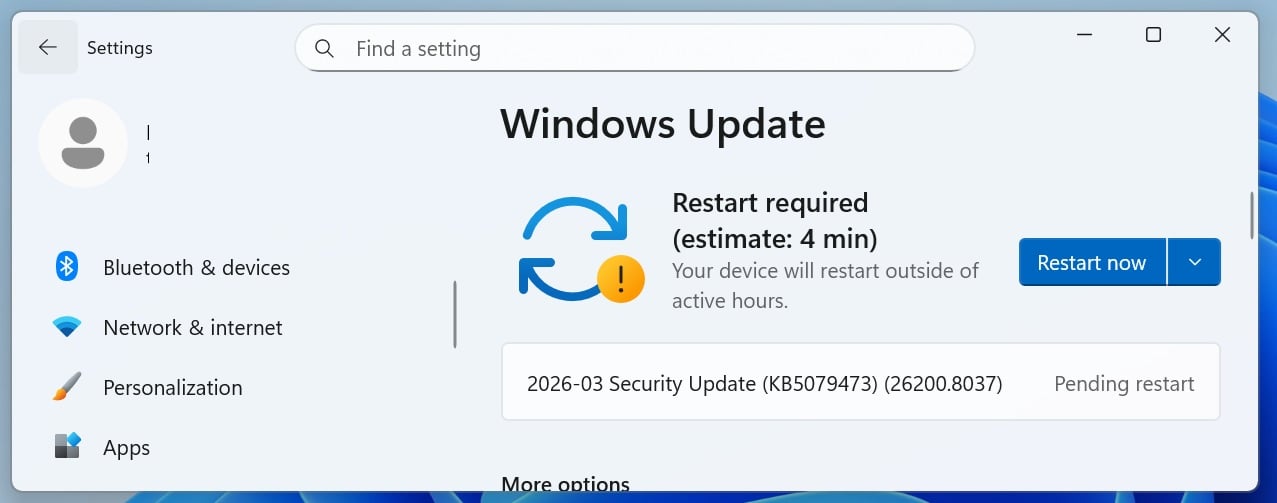Click the main page vertical scrollbar
Image resolution: width=1277 pixels, height=503 pixels.
coord(1251,214)
